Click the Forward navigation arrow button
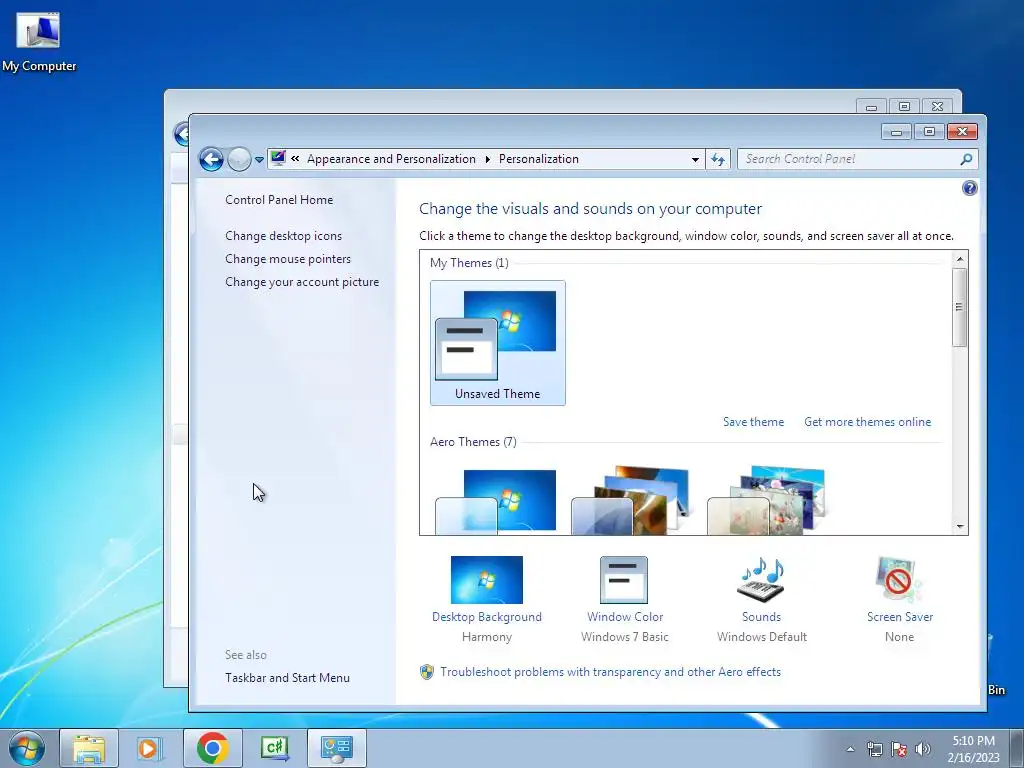Viewport: 1024px width, 768px height. [239, 159]
